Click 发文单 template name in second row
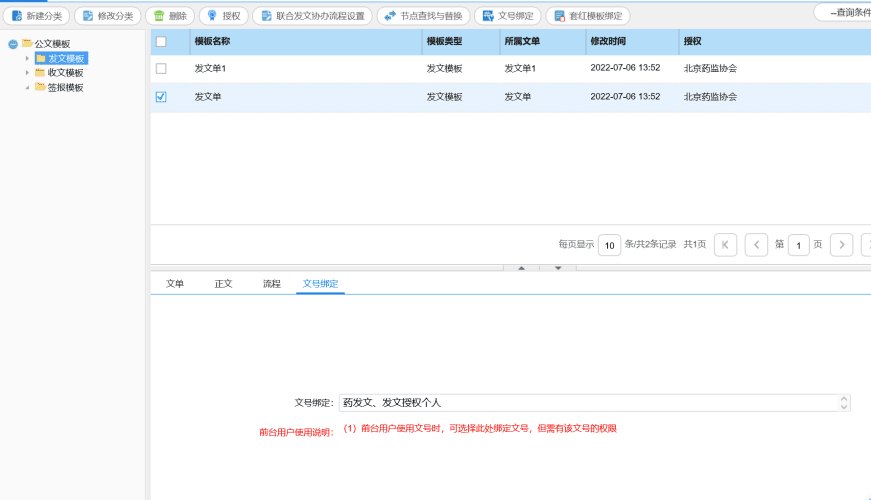This screenshot has height=500, width=871. 208,97
